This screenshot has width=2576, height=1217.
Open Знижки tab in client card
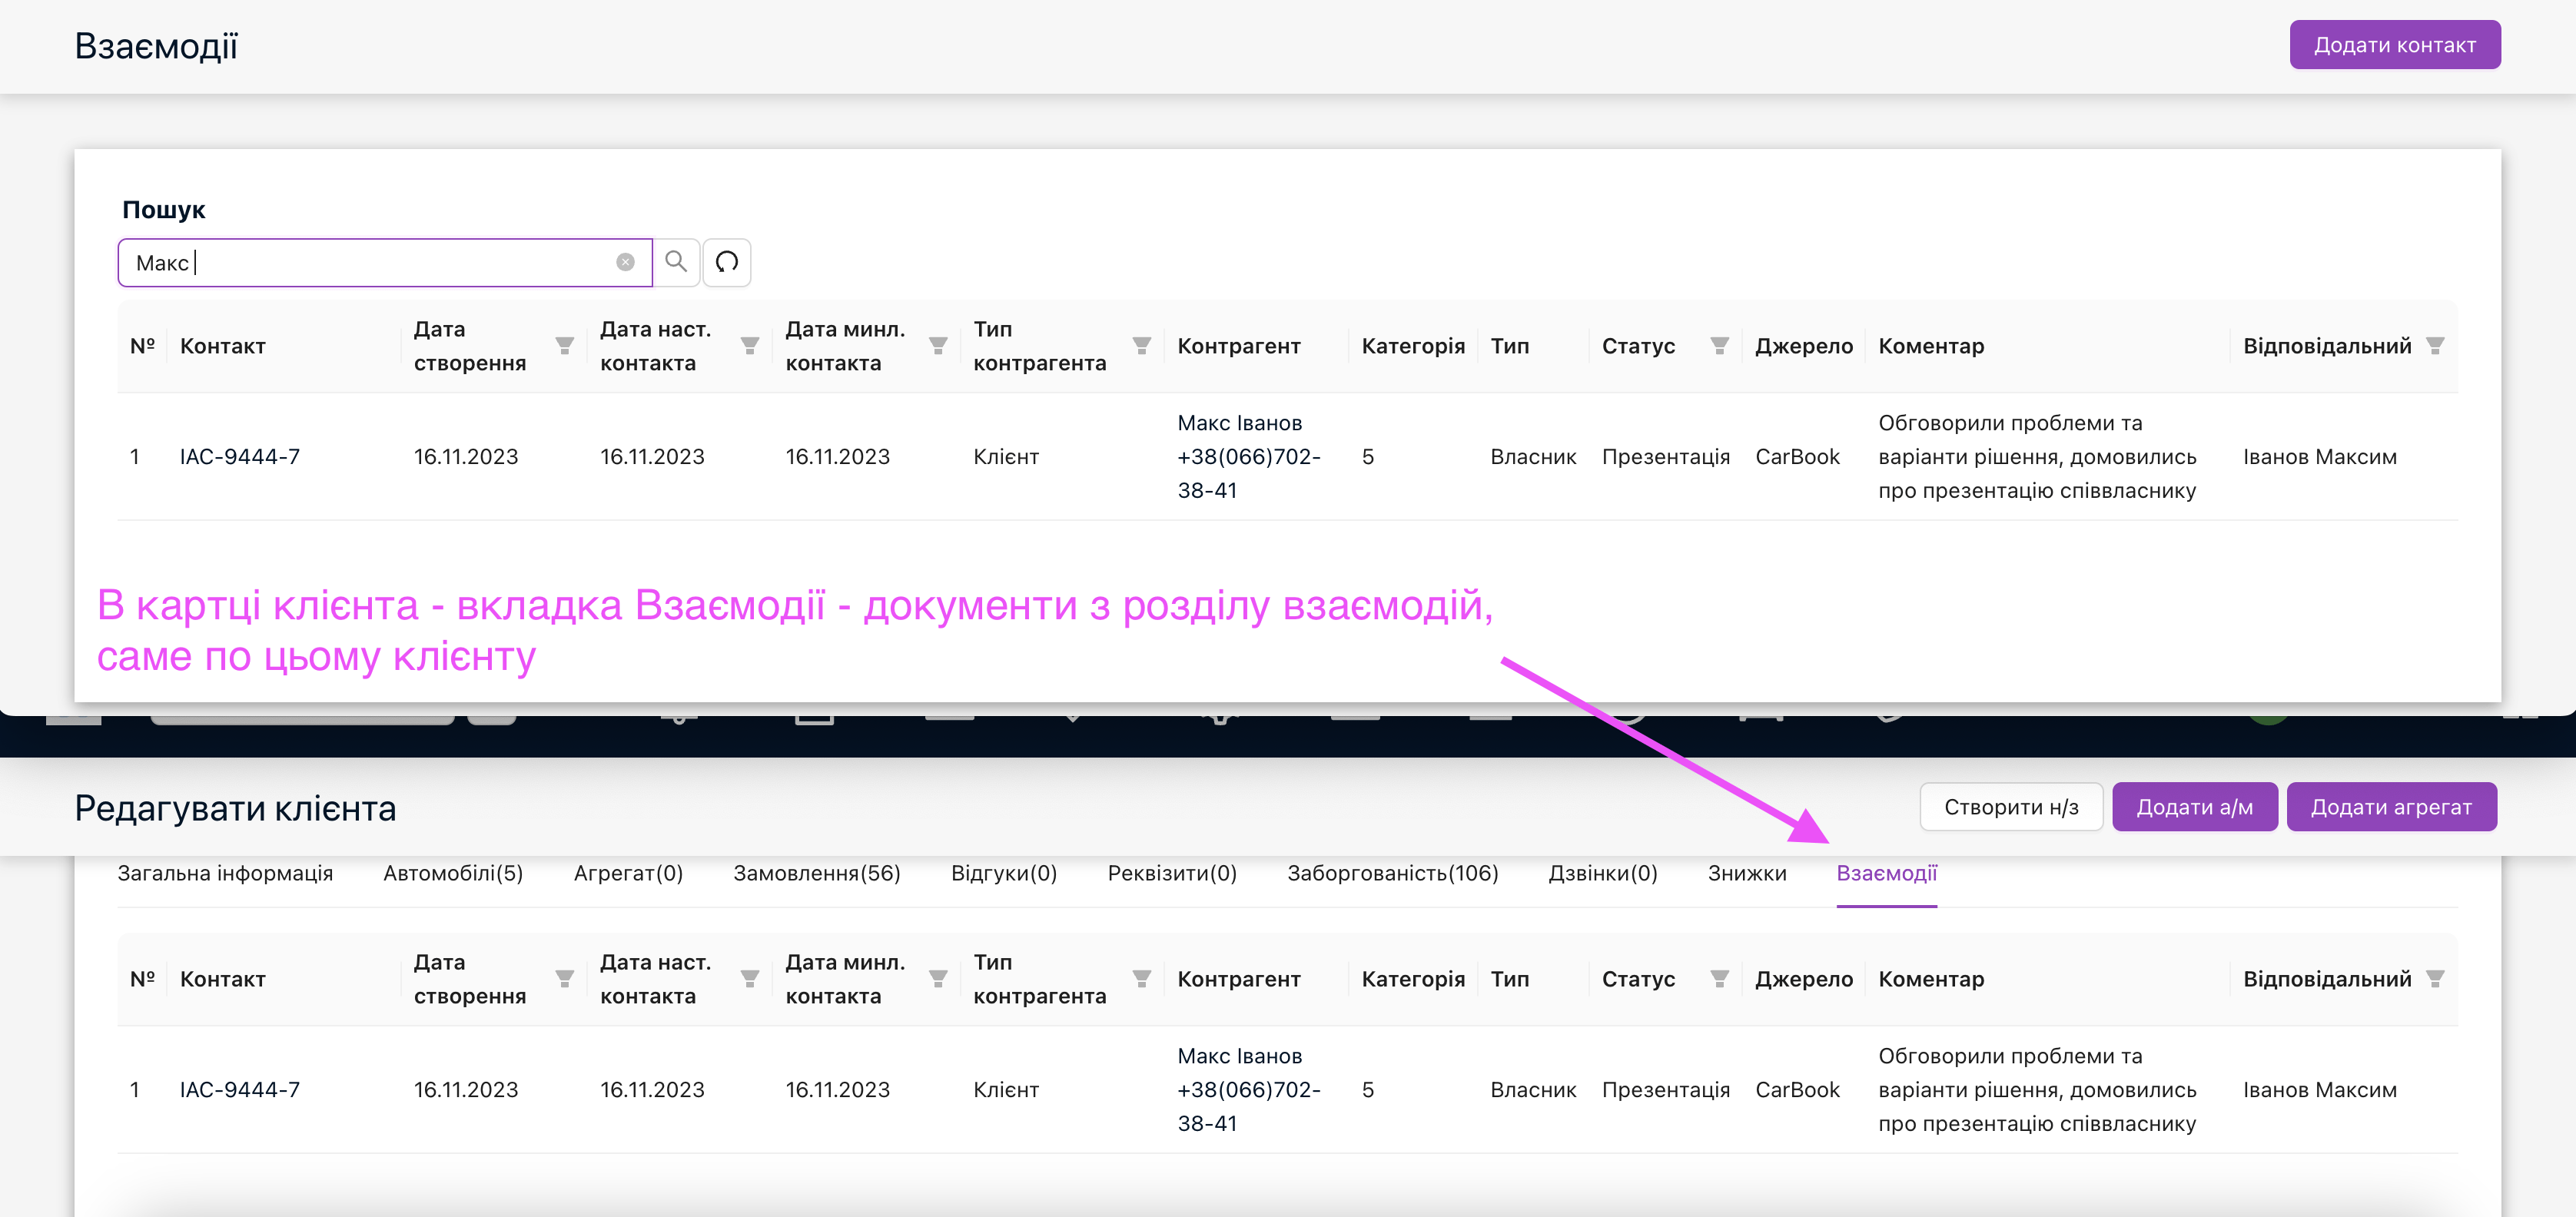pyautogui.click(x=1746, y=872)
